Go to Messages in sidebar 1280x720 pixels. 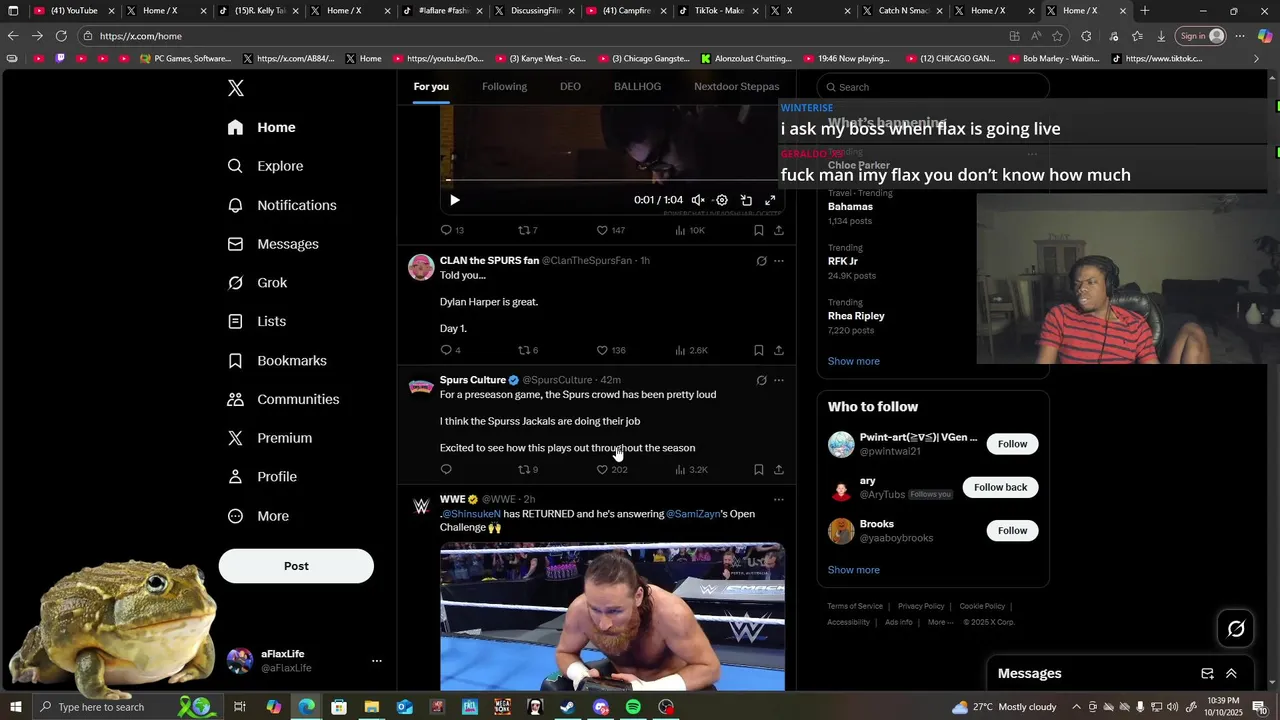coord(273,244)
